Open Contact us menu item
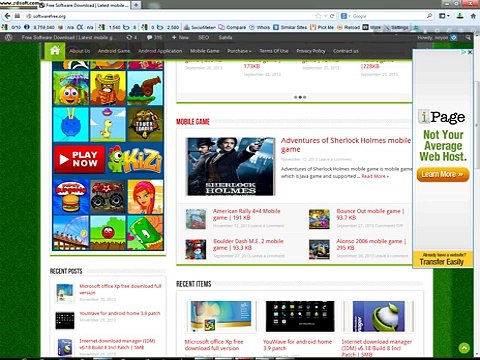 (x=346, y=51)
